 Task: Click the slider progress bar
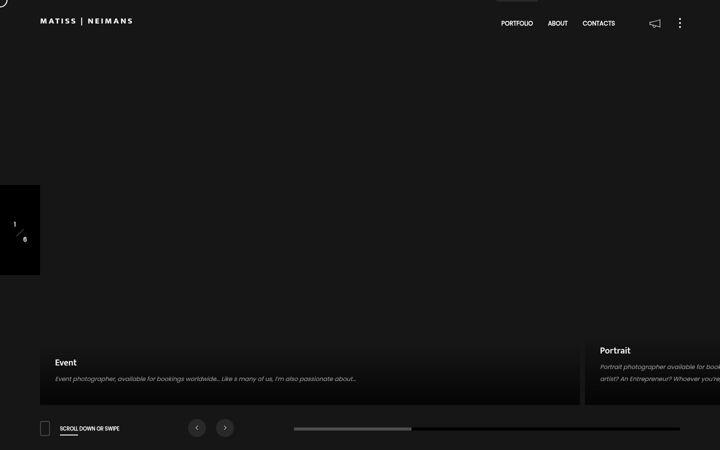point(487,429)
